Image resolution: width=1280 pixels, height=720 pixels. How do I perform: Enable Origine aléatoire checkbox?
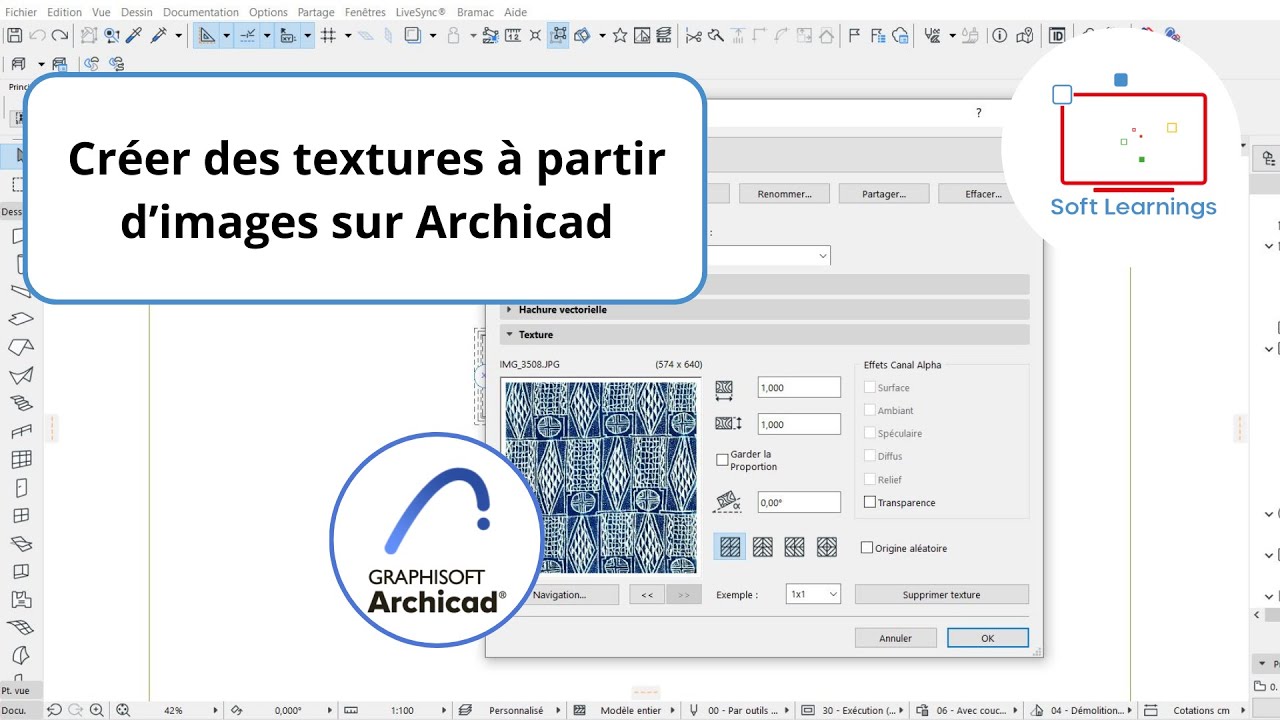(867, 548)
